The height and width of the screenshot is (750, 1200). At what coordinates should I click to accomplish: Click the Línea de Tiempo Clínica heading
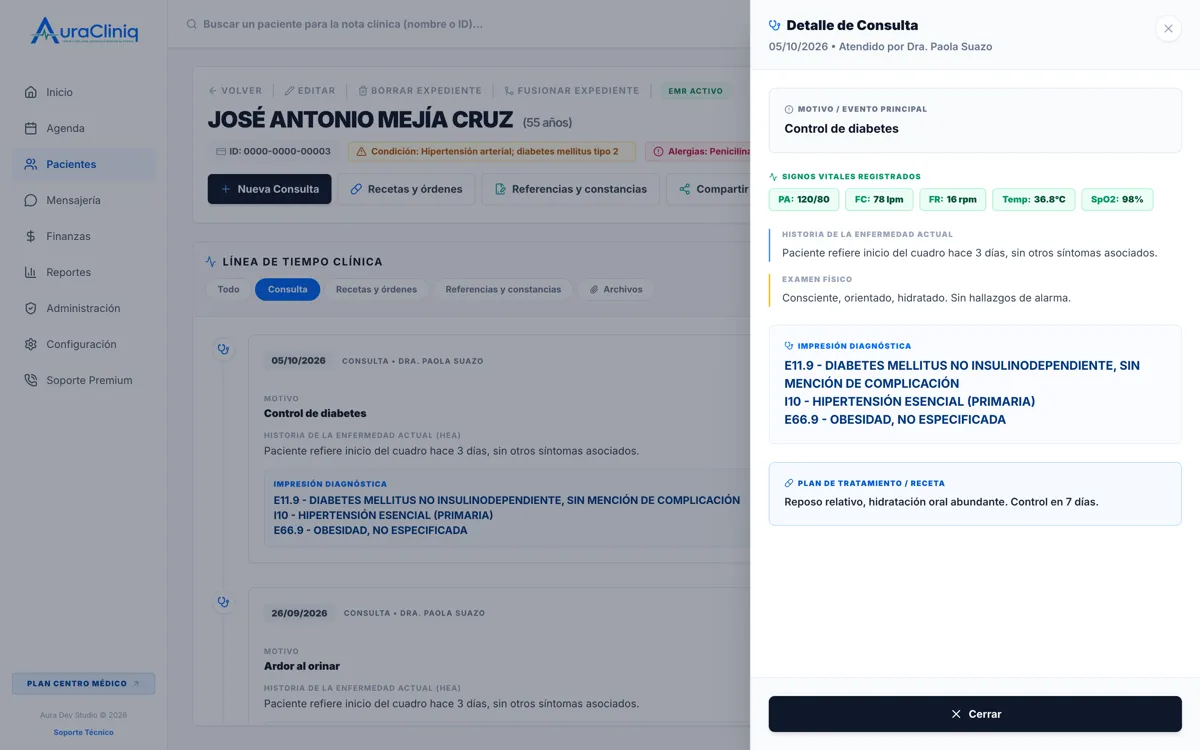tap(302, 262)
